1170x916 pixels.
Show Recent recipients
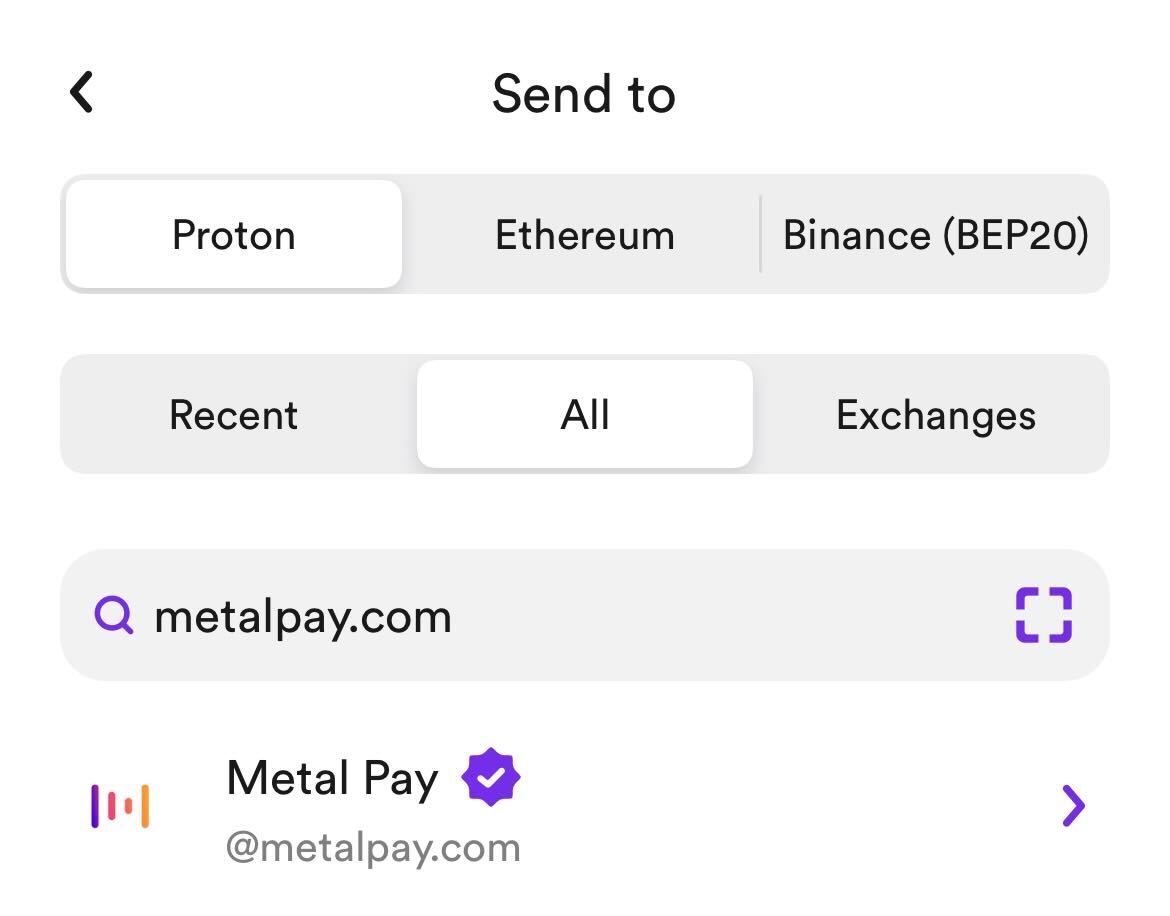[x=234, y=414]
